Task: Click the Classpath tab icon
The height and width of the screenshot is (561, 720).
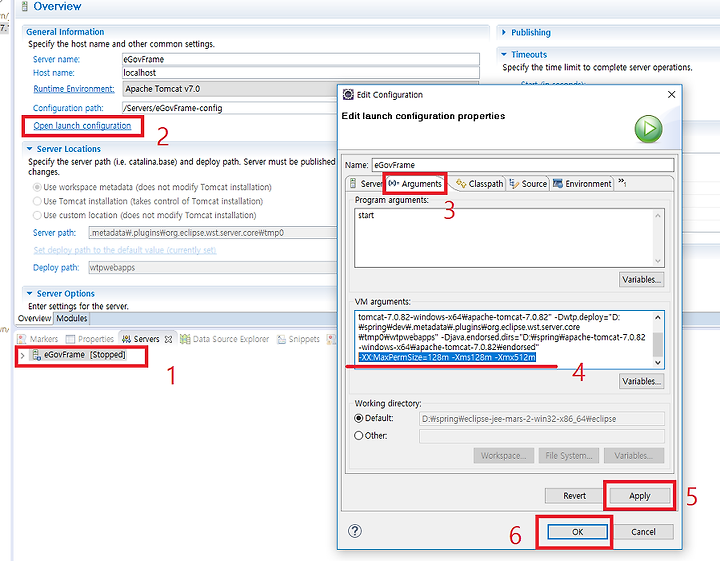Action: (x=461, y=184)
